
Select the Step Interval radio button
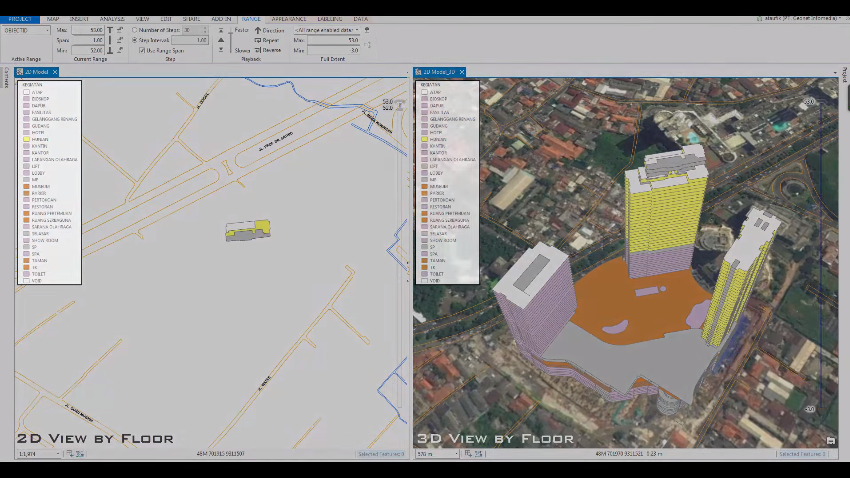[135, 40]
